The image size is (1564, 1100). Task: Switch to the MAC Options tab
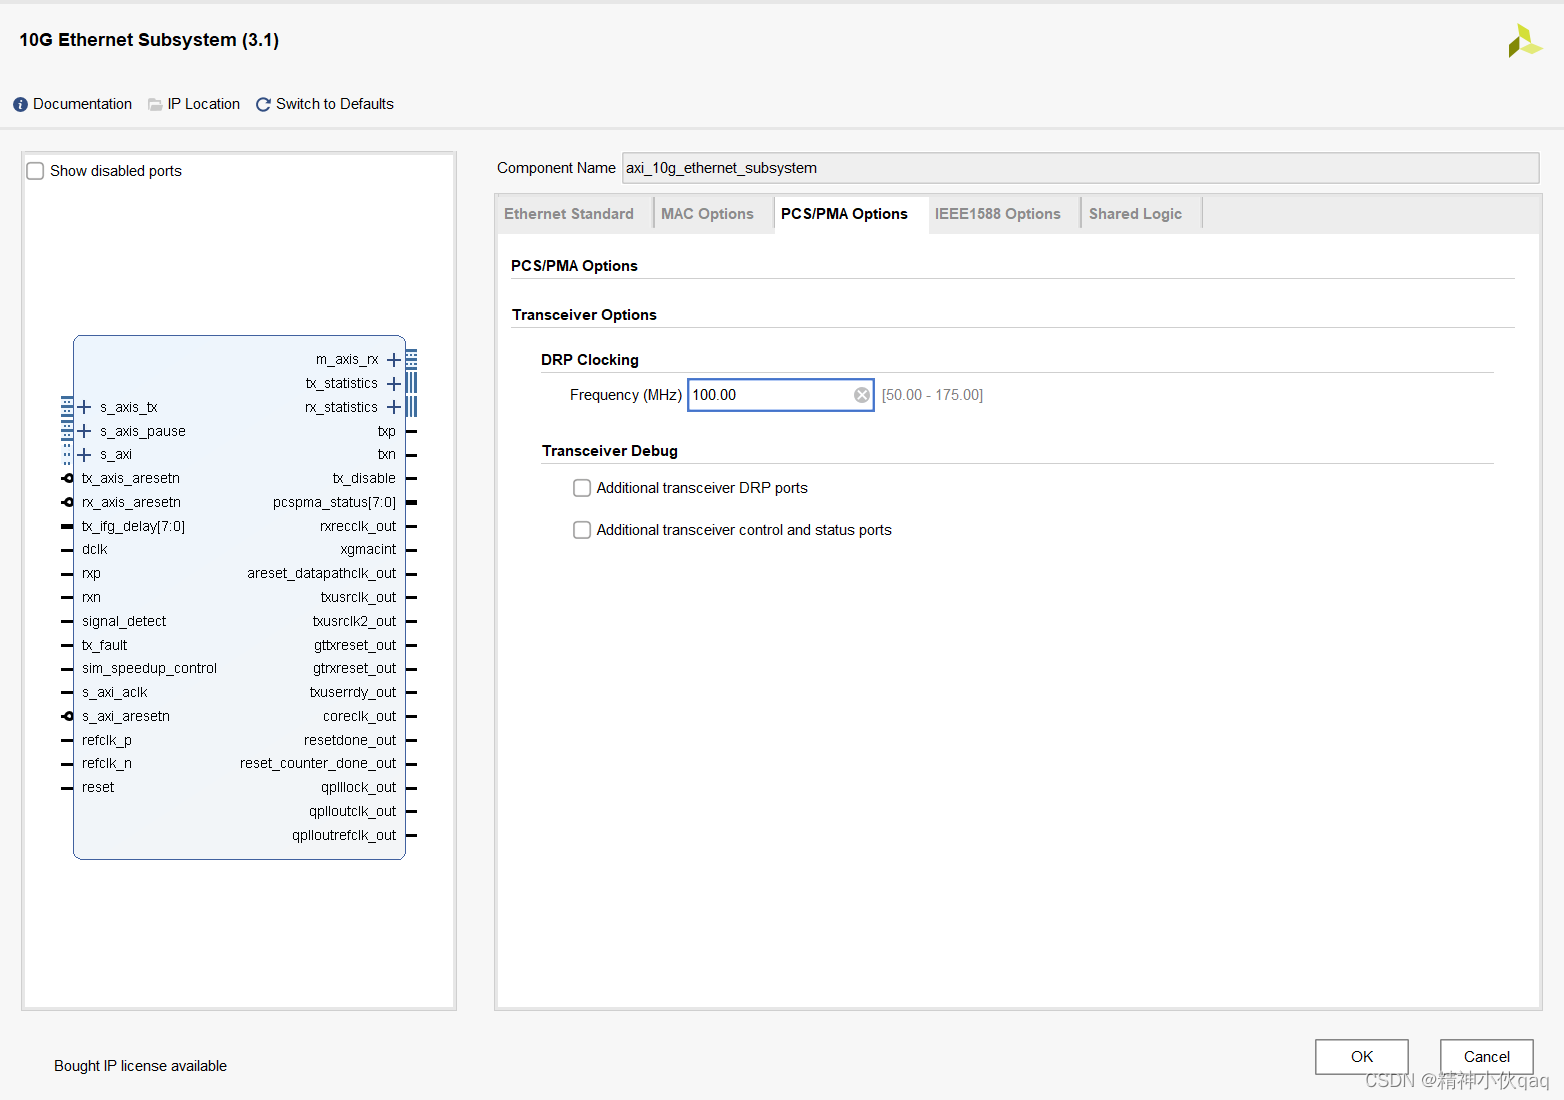click(707, 214)
